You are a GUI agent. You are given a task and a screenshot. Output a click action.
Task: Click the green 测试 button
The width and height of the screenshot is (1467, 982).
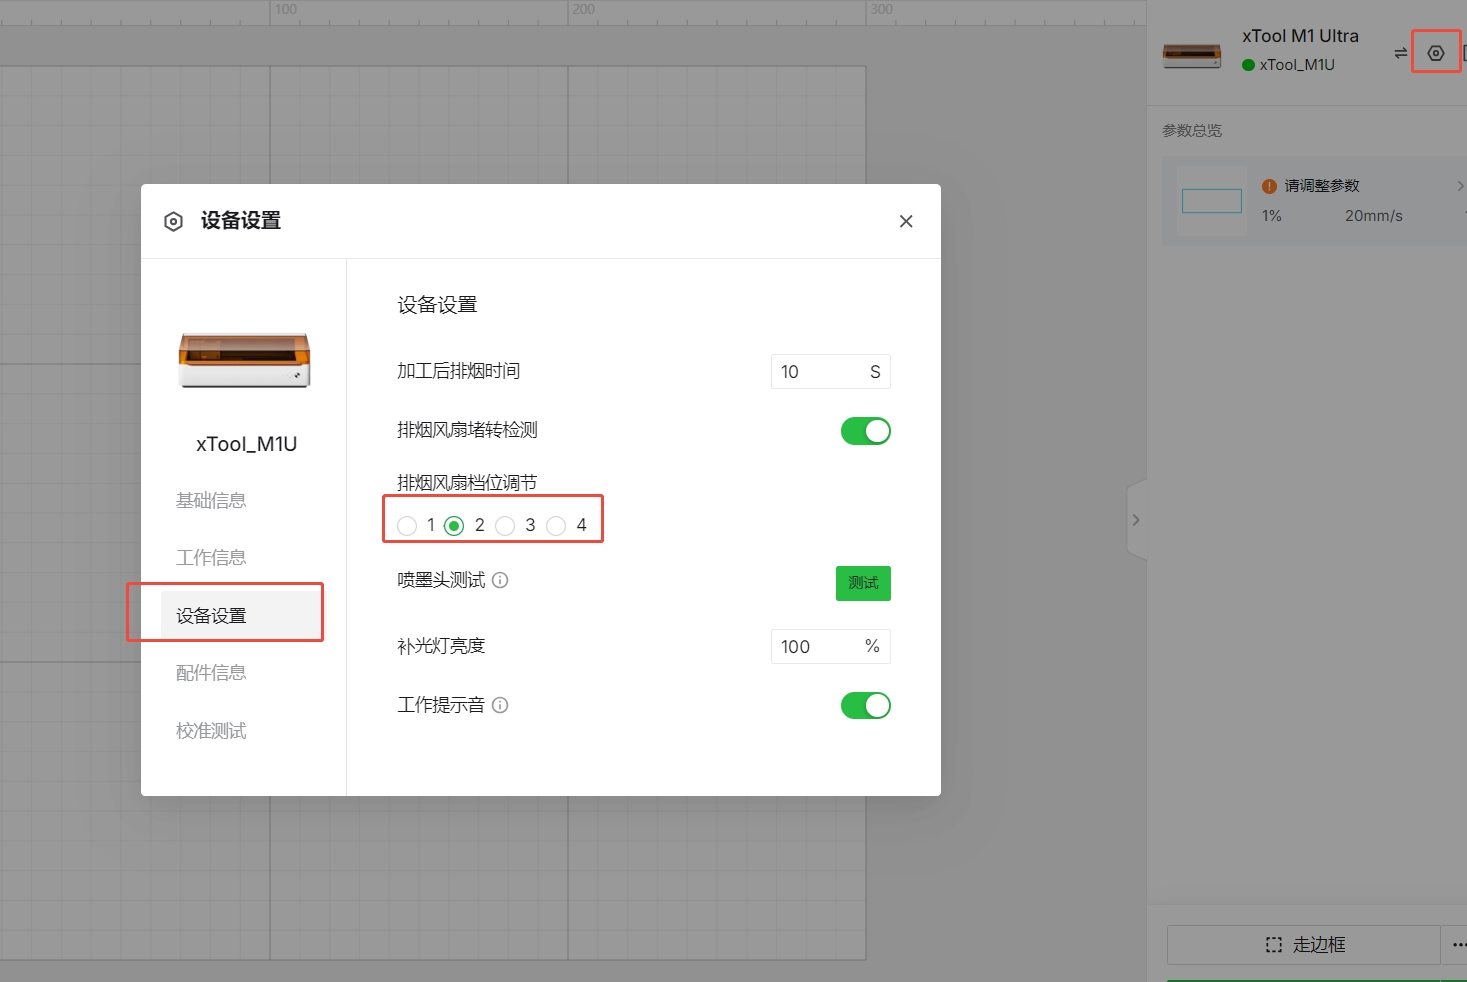[863, 583]
